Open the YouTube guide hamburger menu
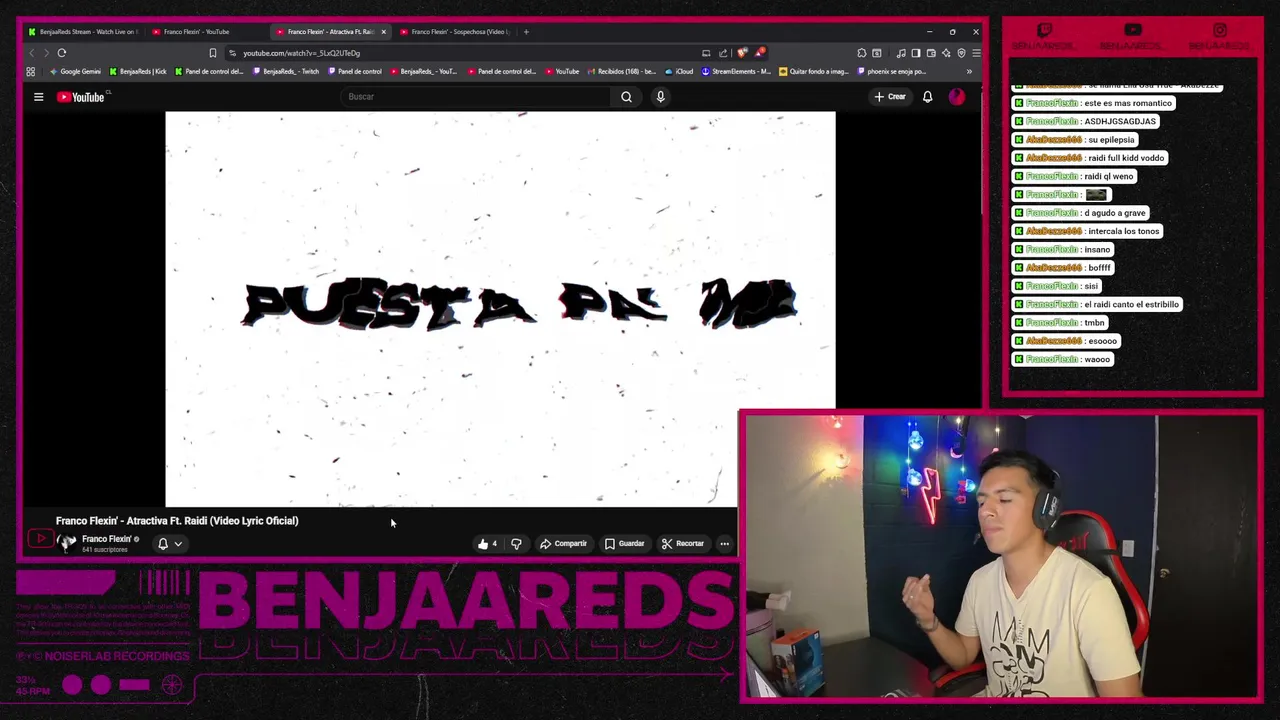The width and height of the screenshot is (1280, 720). point(38,97)
